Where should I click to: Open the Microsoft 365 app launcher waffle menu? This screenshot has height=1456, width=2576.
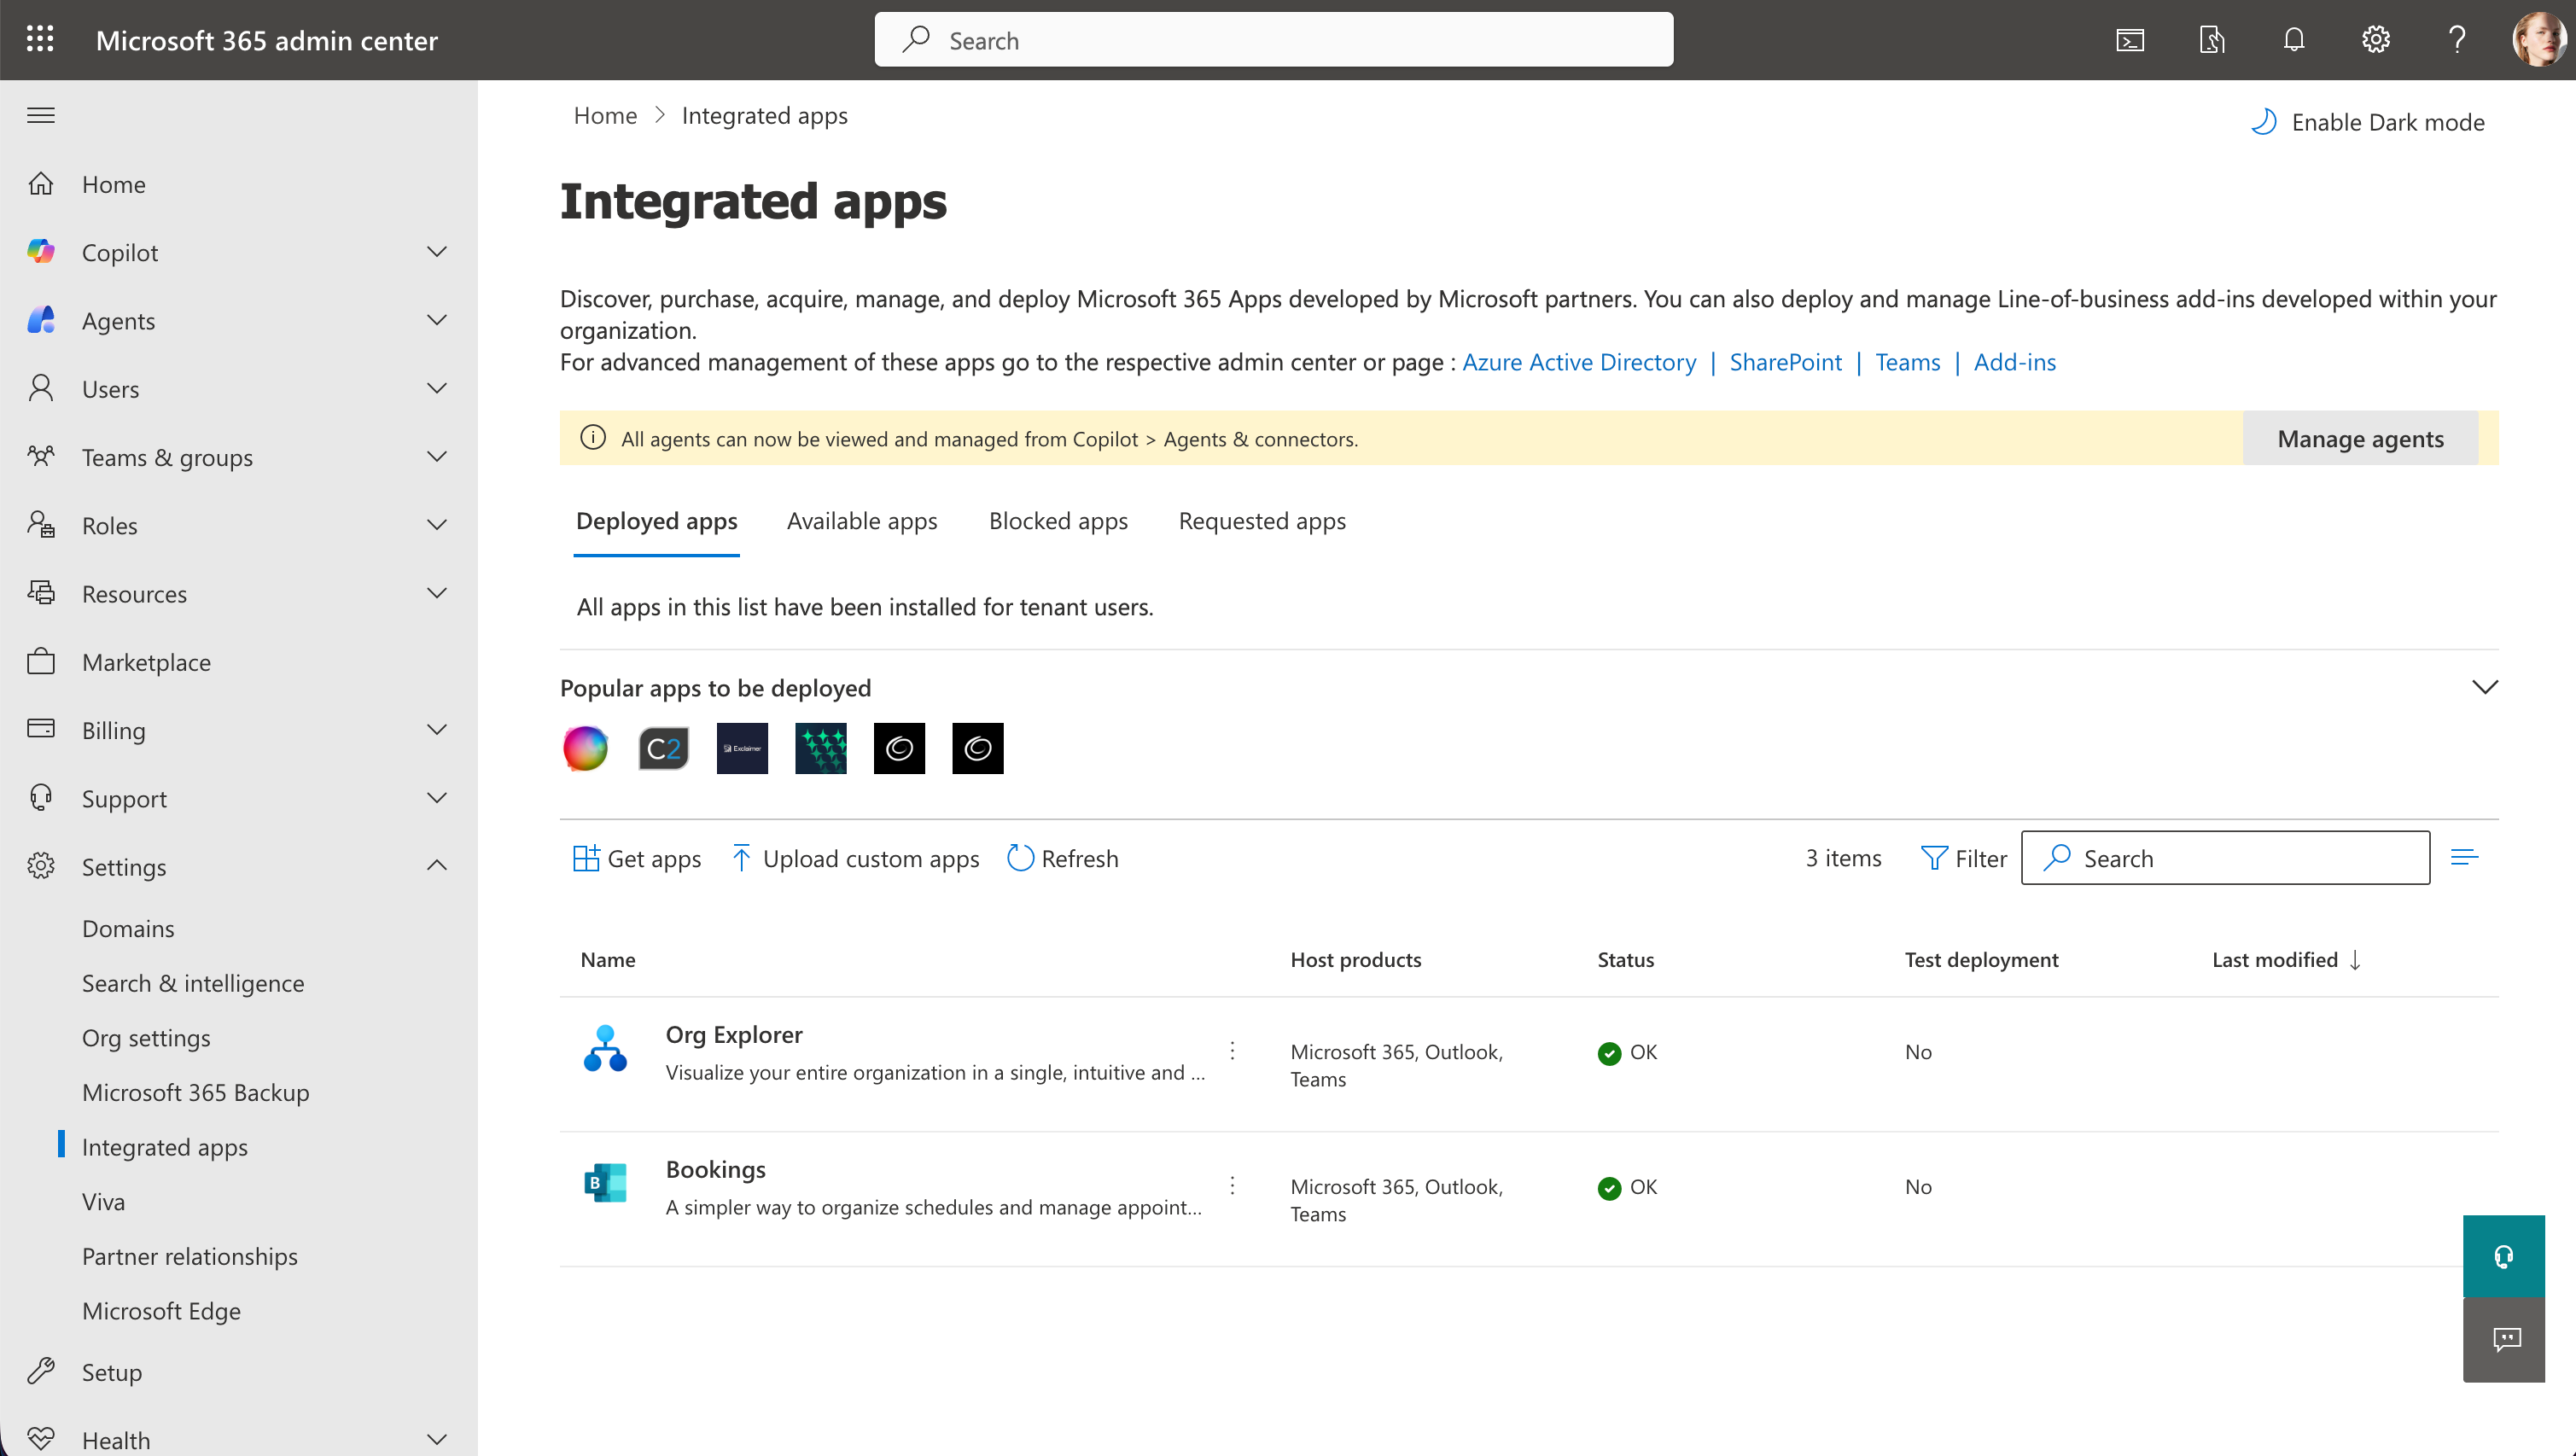[x=40, y=40]
